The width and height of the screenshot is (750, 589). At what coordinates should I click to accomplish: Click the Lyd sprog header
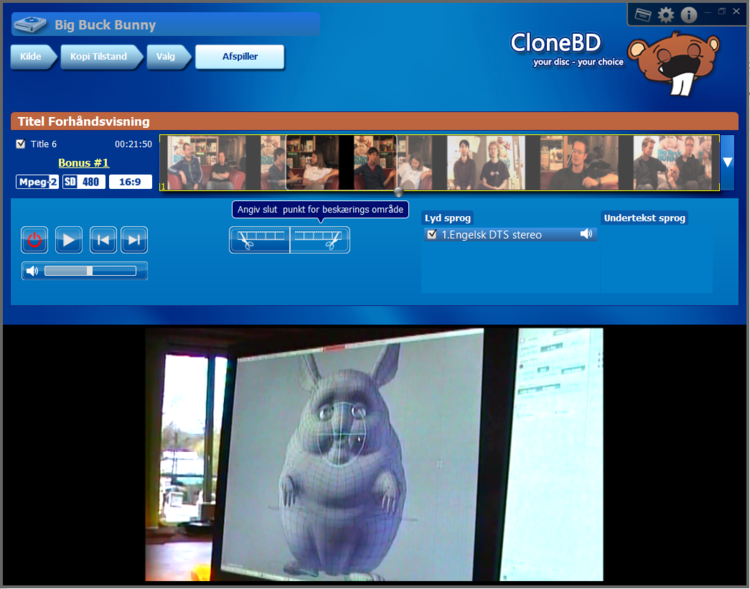point(448,218)
